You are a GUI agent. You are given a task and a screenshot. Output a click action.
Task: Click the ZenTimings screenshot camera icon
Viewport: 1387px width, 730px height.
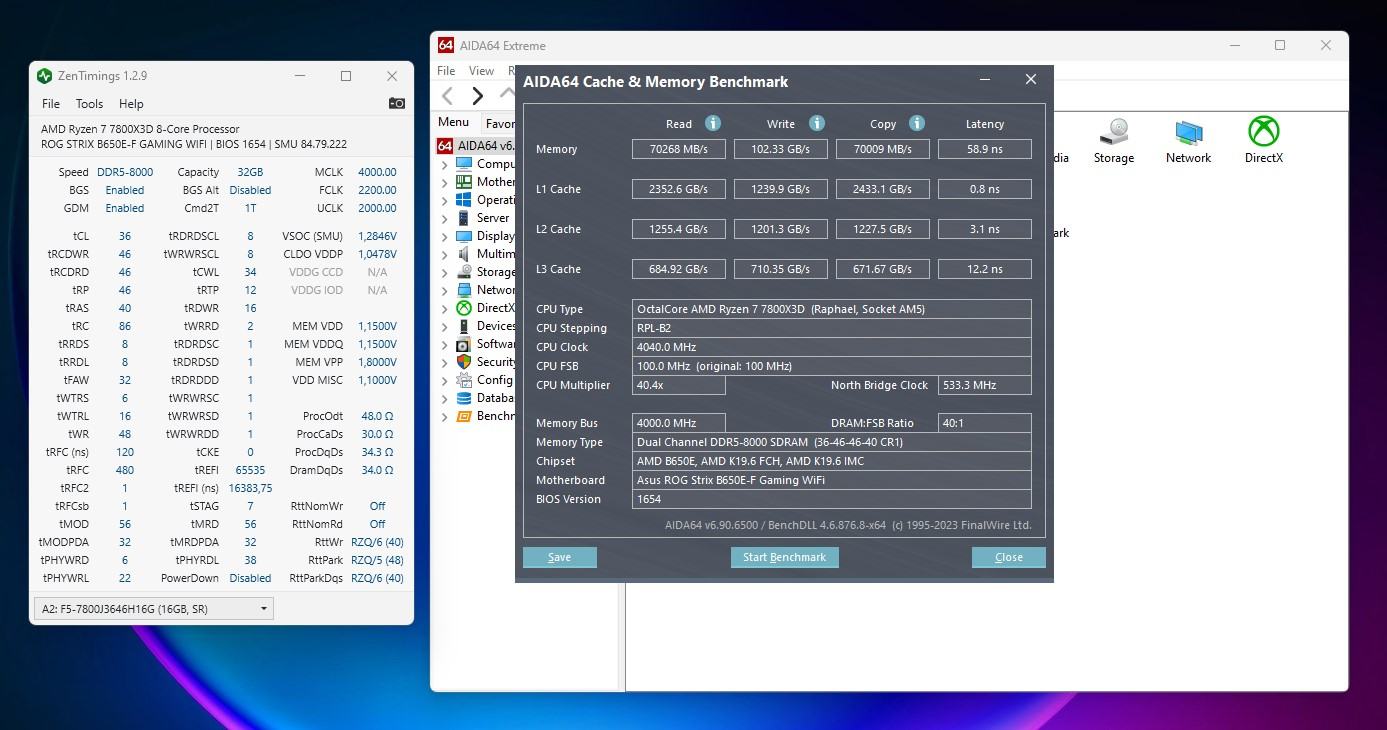coord(397,103)
